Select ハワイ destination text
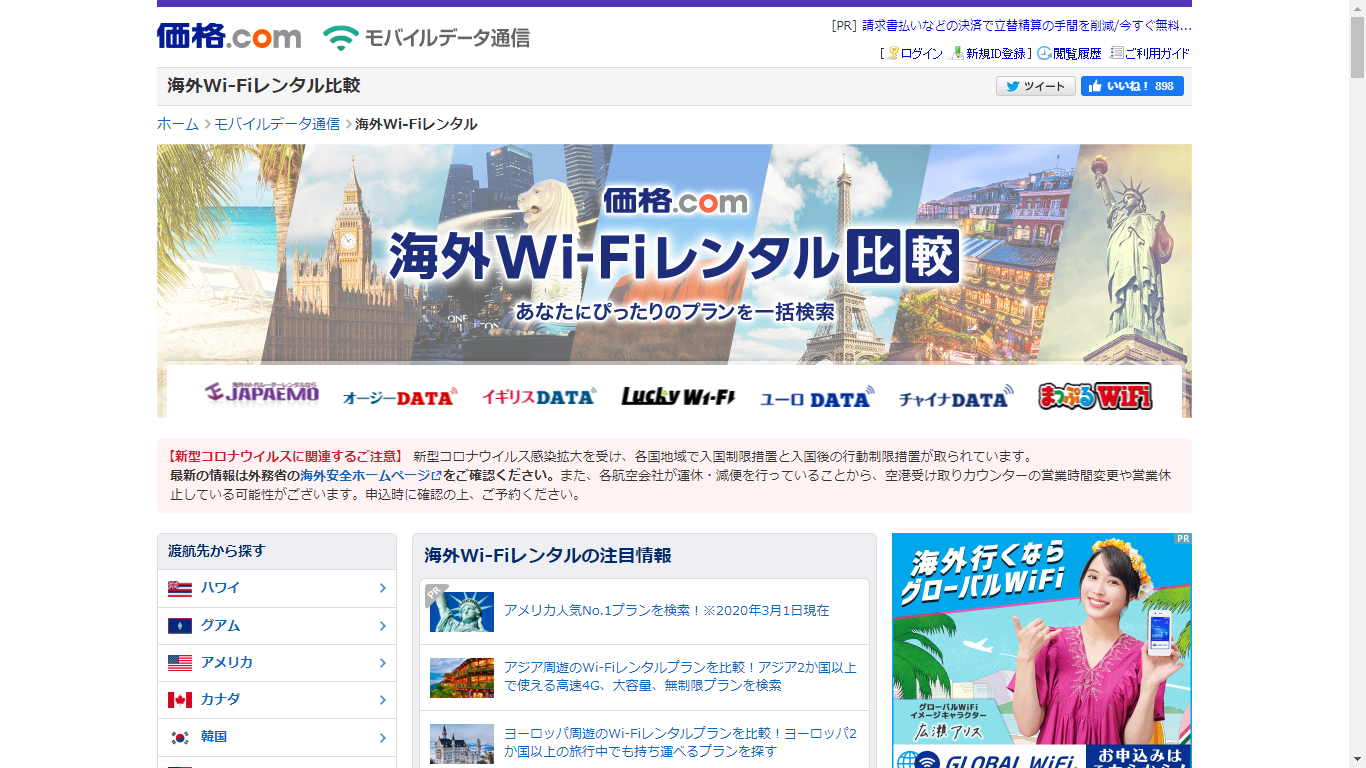This screenshot has height=768, width=1366. tap(220, 588)
